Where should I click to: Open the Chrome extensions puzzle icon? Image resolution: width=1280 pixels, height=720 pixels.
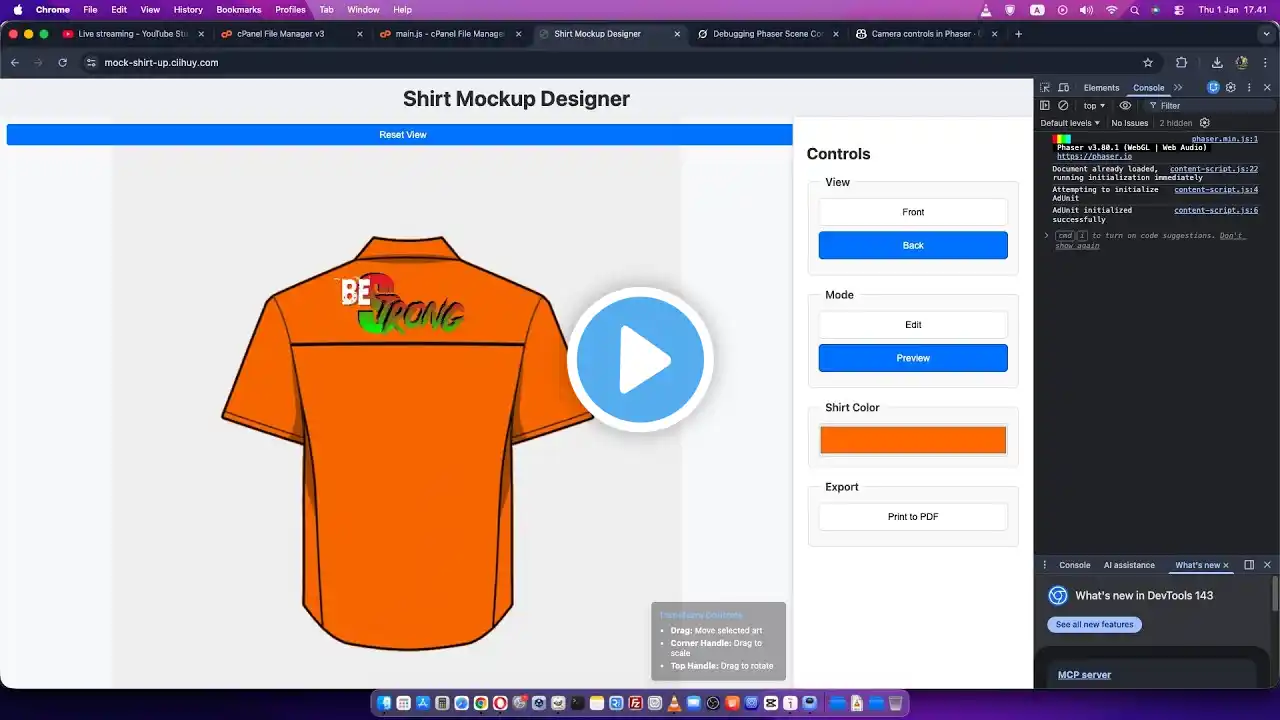point(1181,62)
